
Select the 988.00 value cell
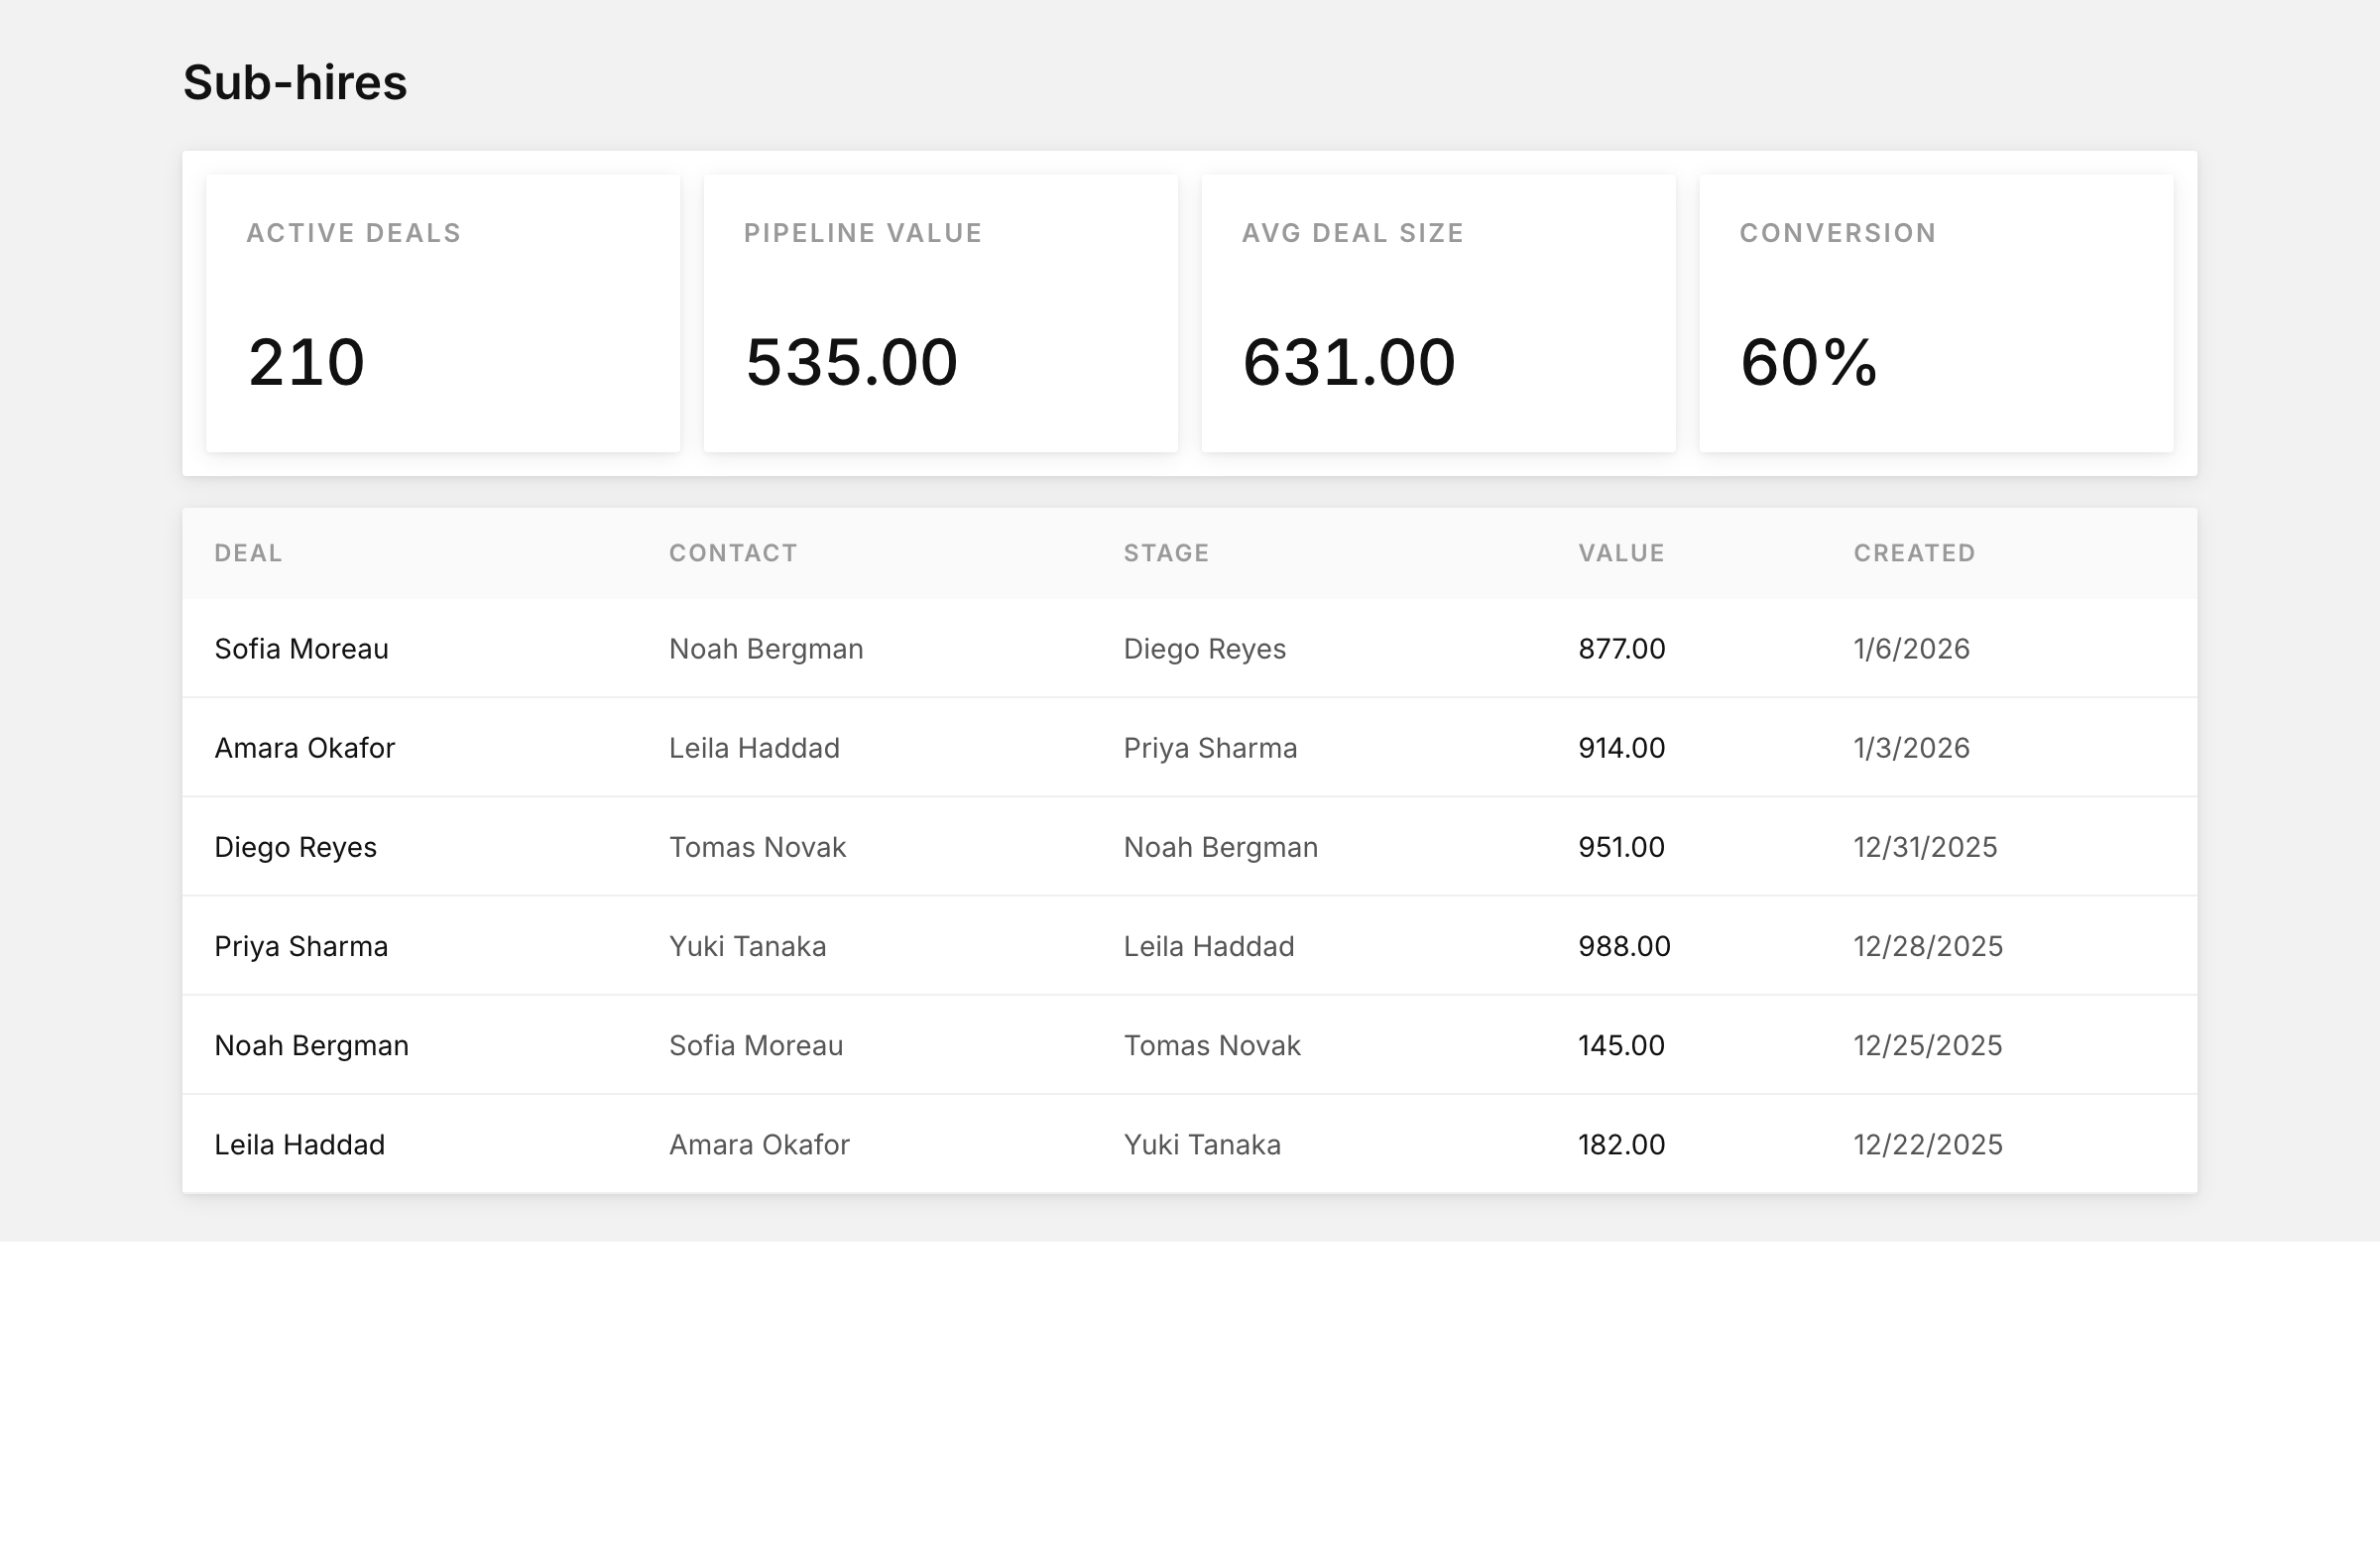[1624, 946]
